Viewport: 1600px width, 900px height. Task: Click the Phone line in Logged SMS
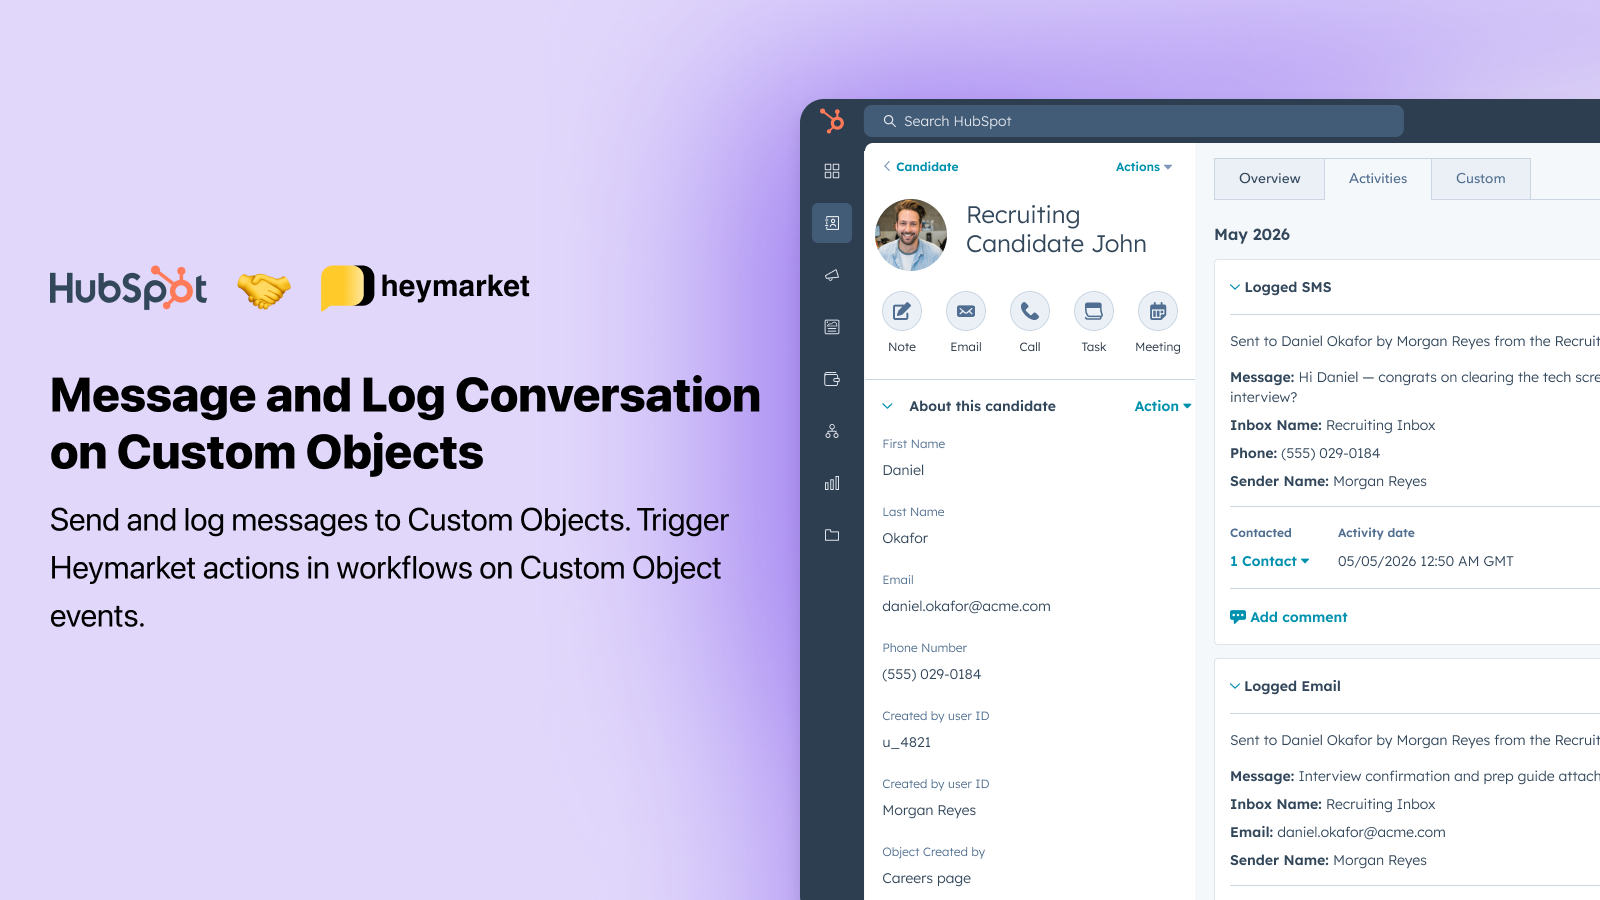pyautogui.click(x=1305, y=453)
